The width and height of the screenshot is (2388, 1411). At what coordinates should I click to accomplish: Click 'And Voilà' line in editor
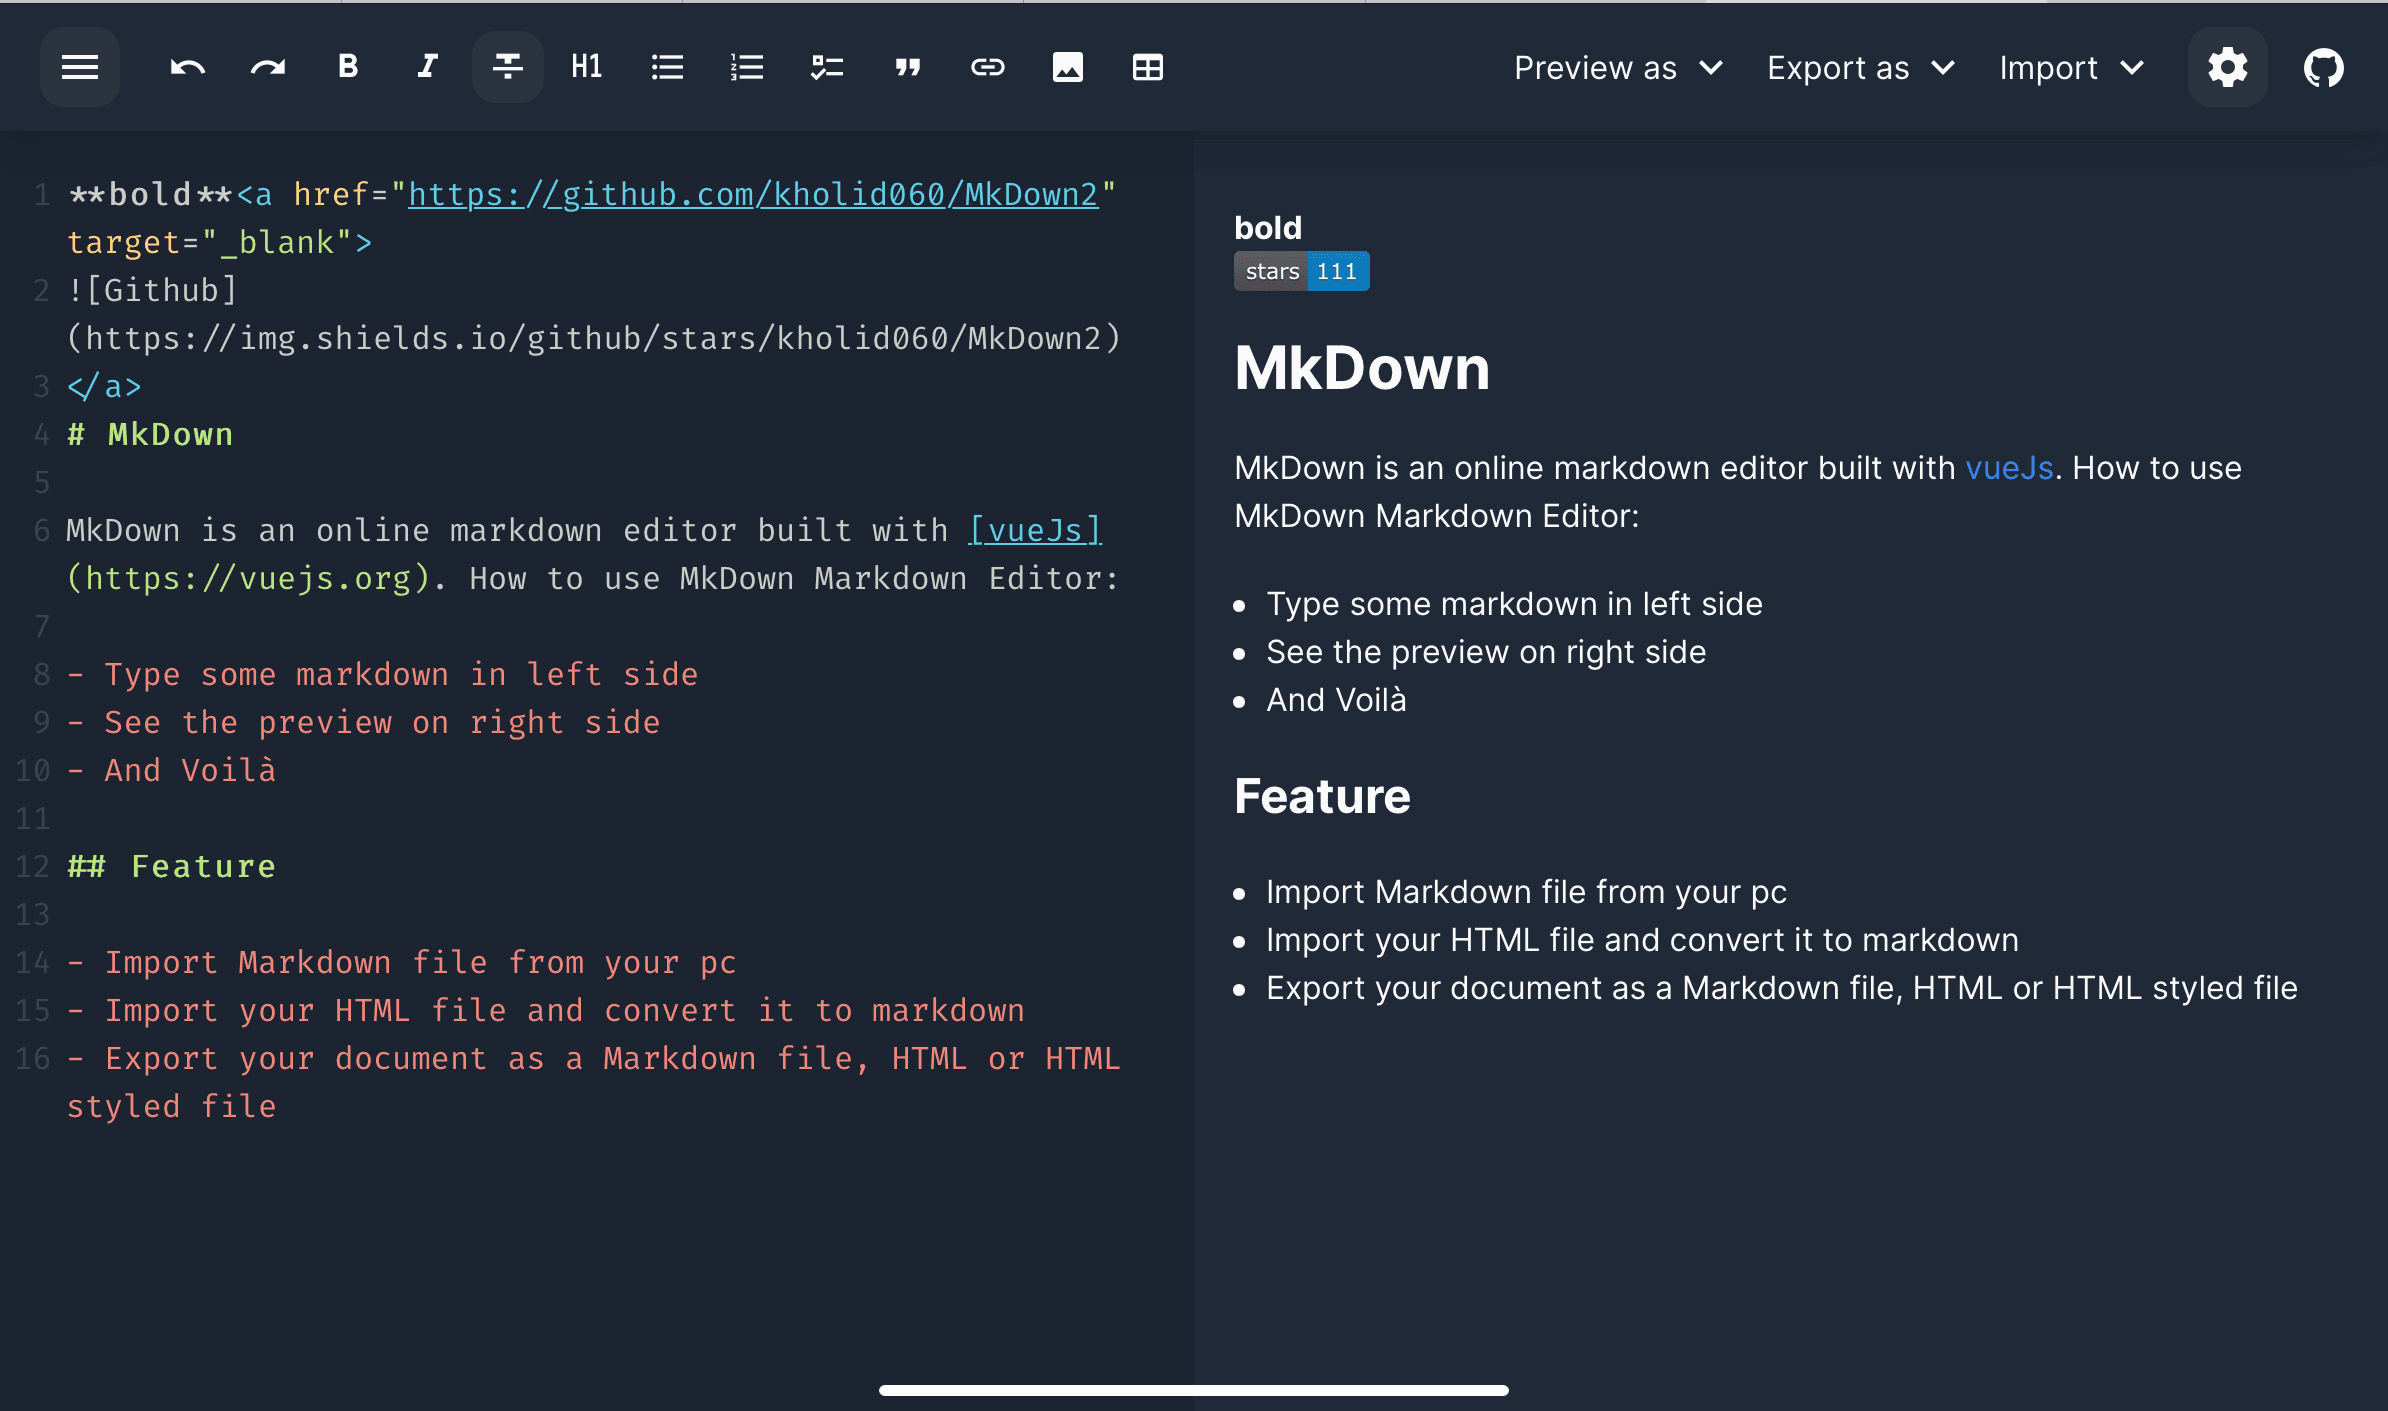pyautogui.click(x=171, y=770)
